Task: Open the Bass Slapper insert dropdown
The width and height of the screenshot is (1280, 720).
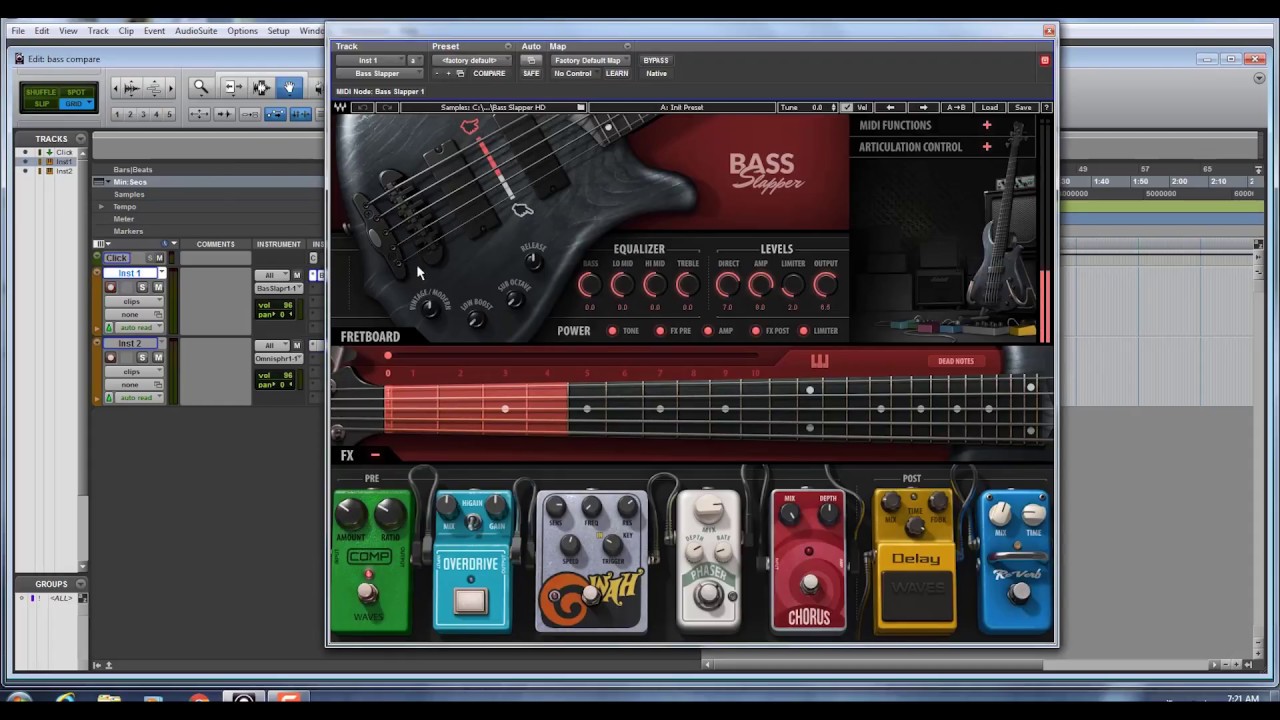Action: coord(380,73)
